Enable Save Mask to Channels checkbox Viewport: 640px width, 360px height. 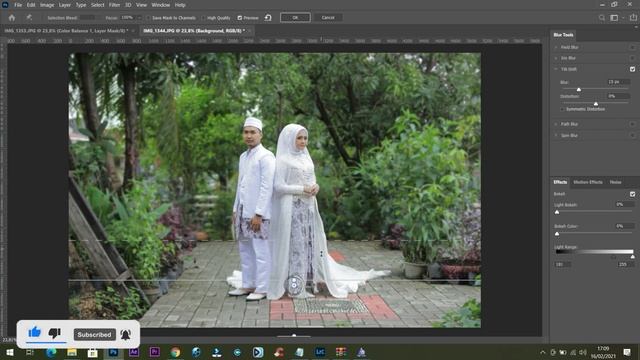tap(148, 18)
